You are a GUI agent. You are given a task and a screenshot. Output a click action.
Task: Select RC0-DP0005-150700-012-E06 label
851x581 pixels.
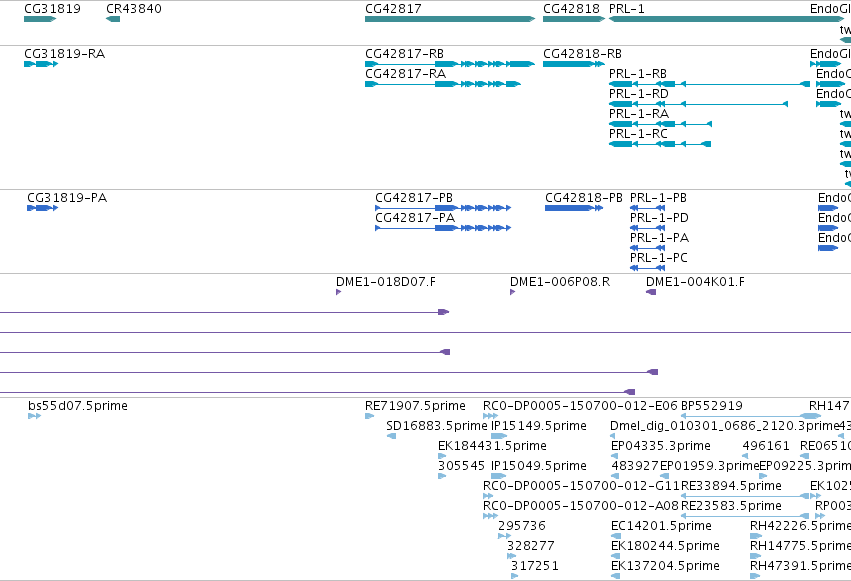pos(580,406)
